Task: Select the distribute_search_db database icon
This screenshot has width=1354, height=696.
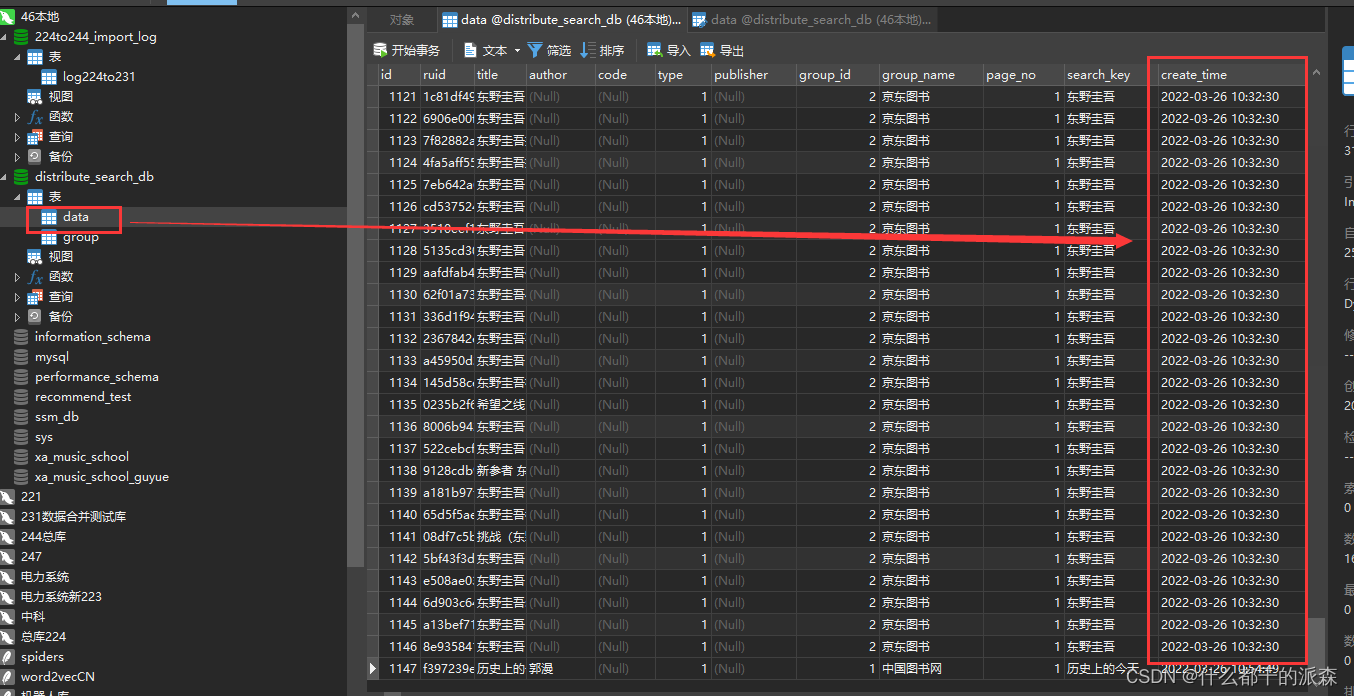Action: (x=21, y=176)
